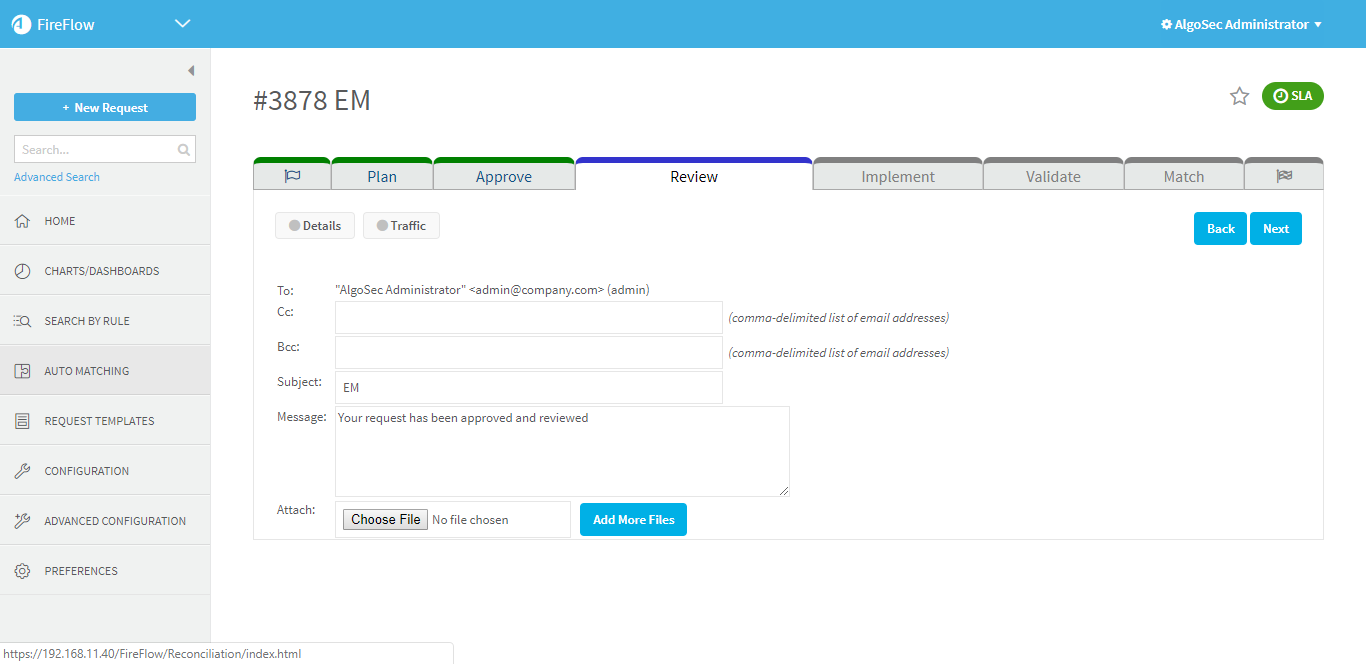The image size is (1366, 664).
Task: Click the Auto Matching sidebar icon
Action: coord(22,371)
